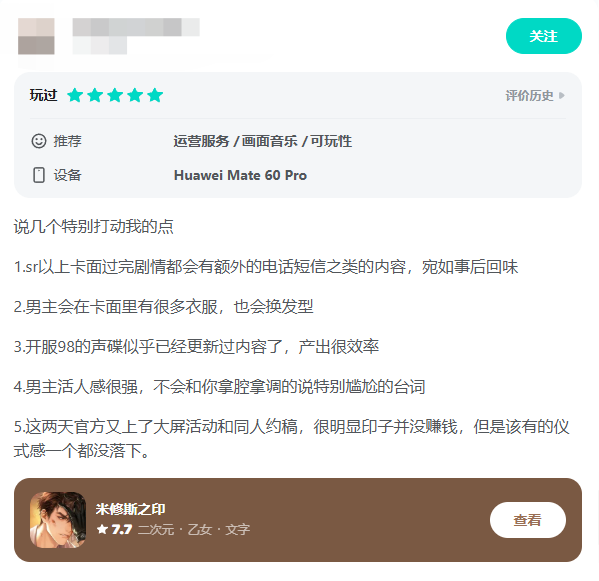This screenshot has width=599, height=581.
Task: Click the second rating star
Action: [x=95, y=95]
